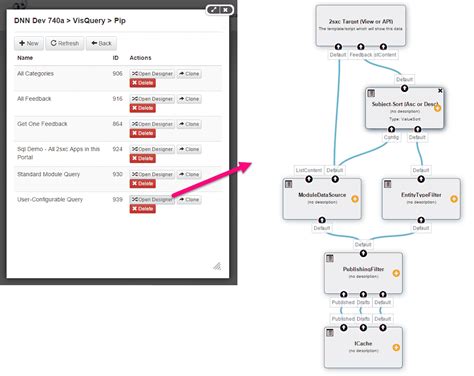Click the Name column header

point(25,58)
